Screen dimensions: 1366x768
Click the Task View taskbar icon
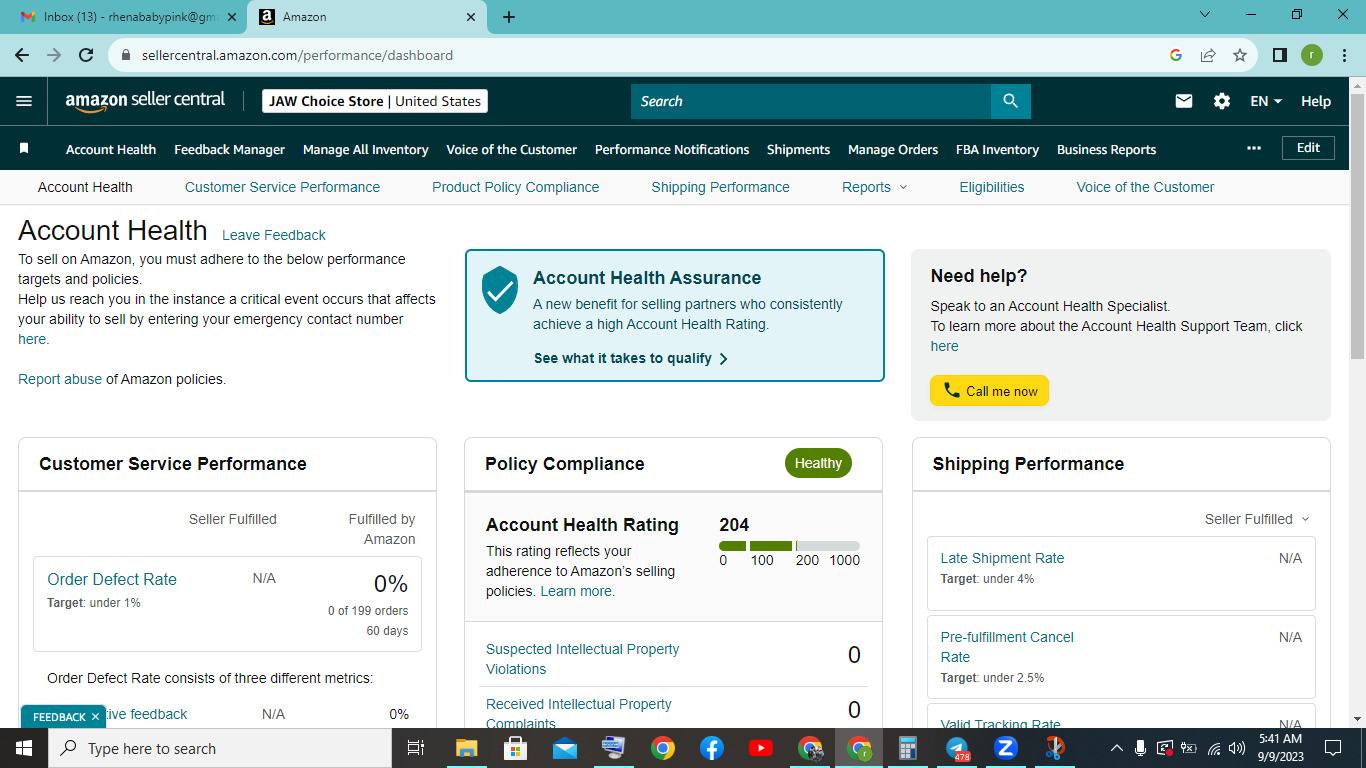coord(417,748)
